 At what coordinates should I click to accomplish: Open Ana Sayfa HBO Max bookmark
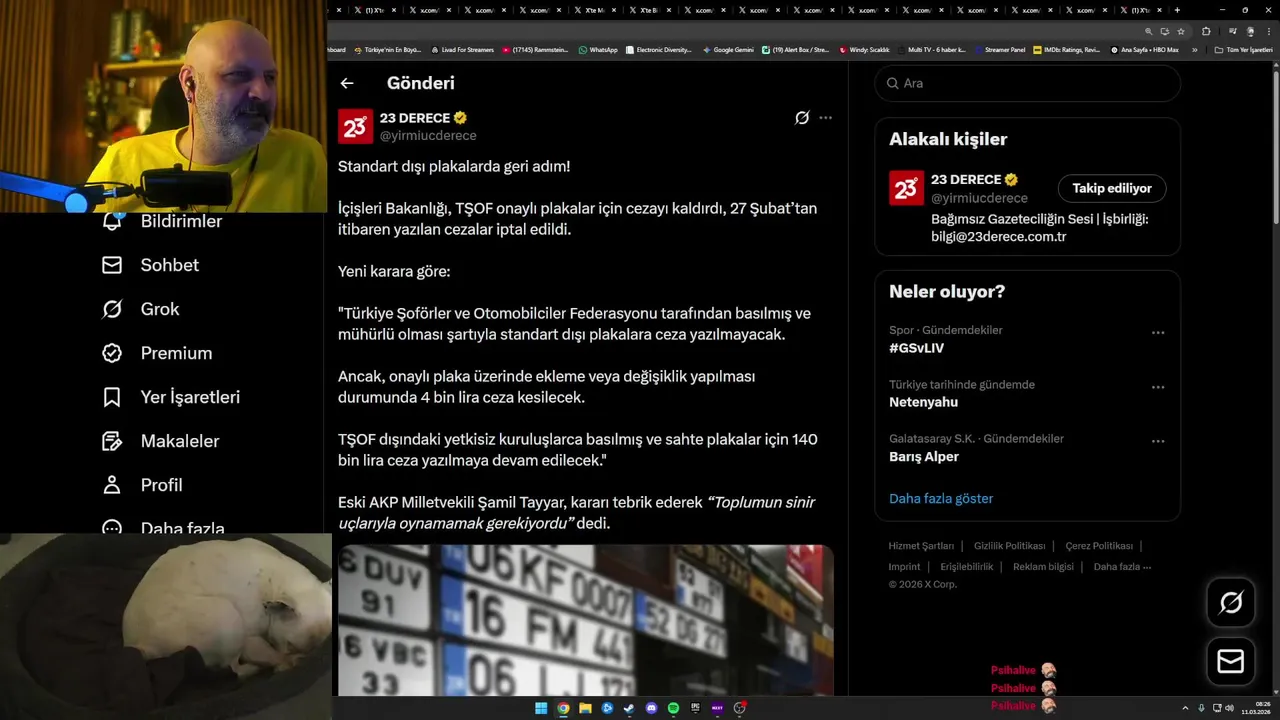click(x=1145, y=49)
